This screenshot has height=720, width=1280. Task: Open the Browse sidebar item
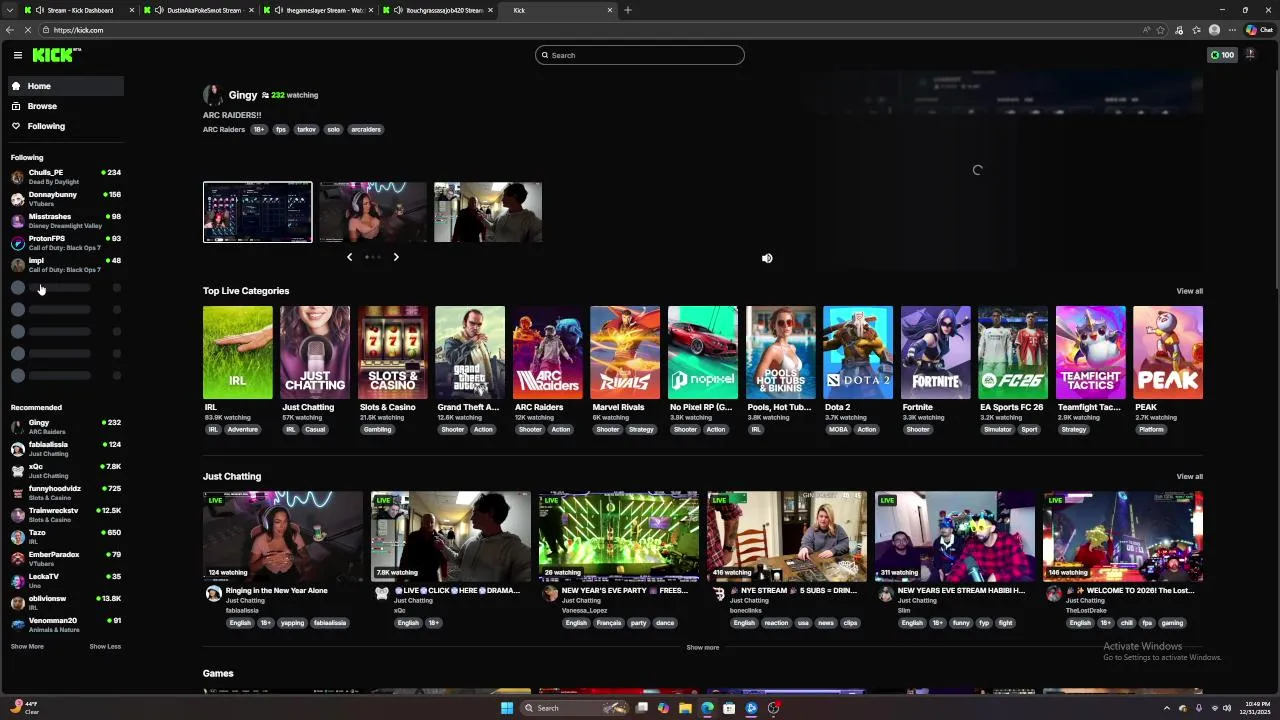point(66,106)
